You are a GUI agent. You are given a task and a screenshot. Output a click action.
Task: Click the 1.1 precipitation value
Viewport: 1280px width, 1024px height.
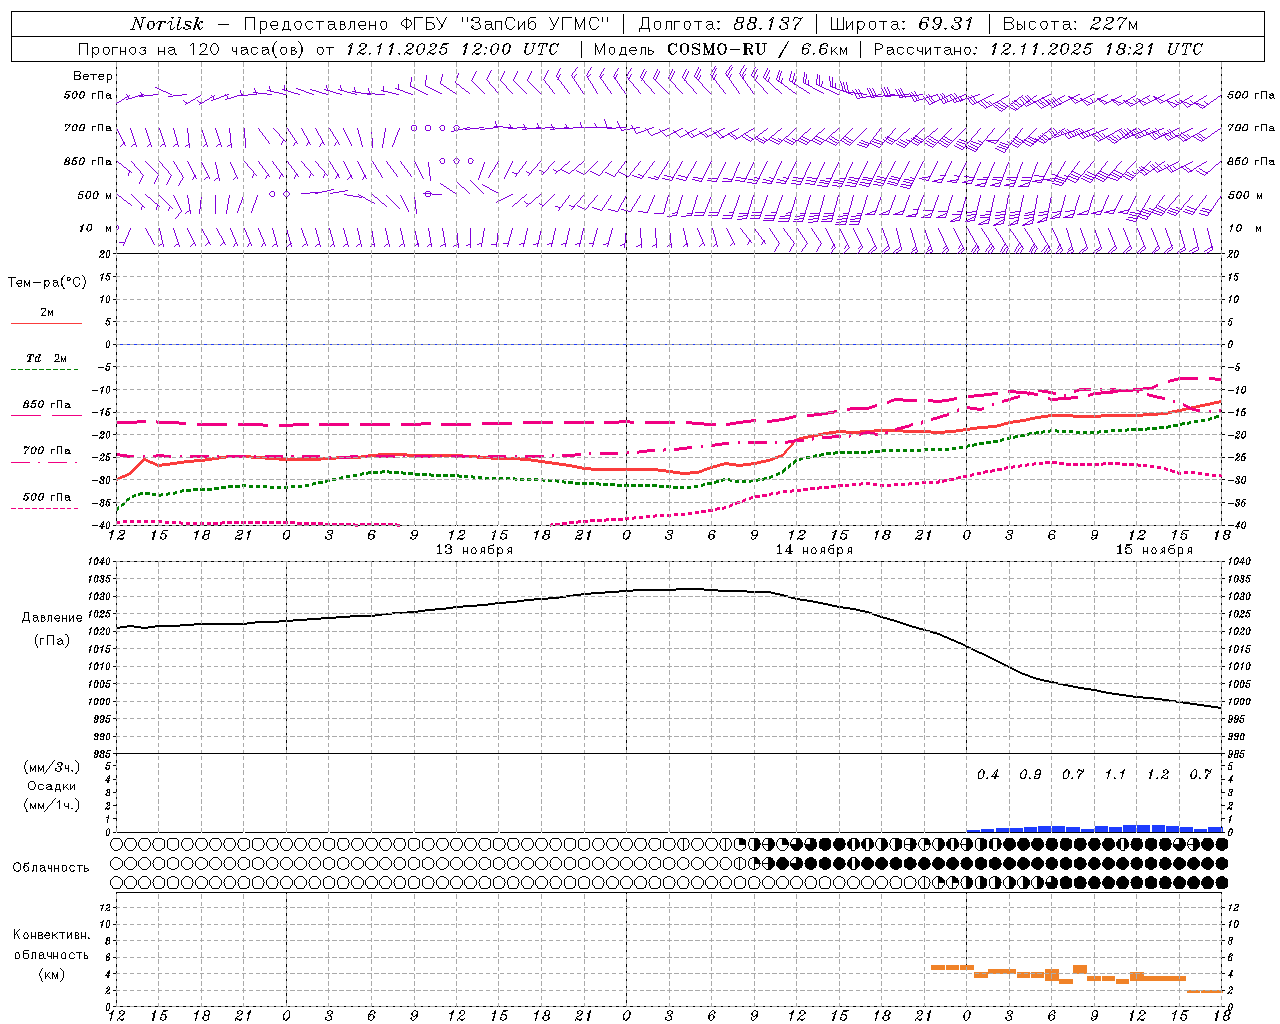coord(1115,775)
